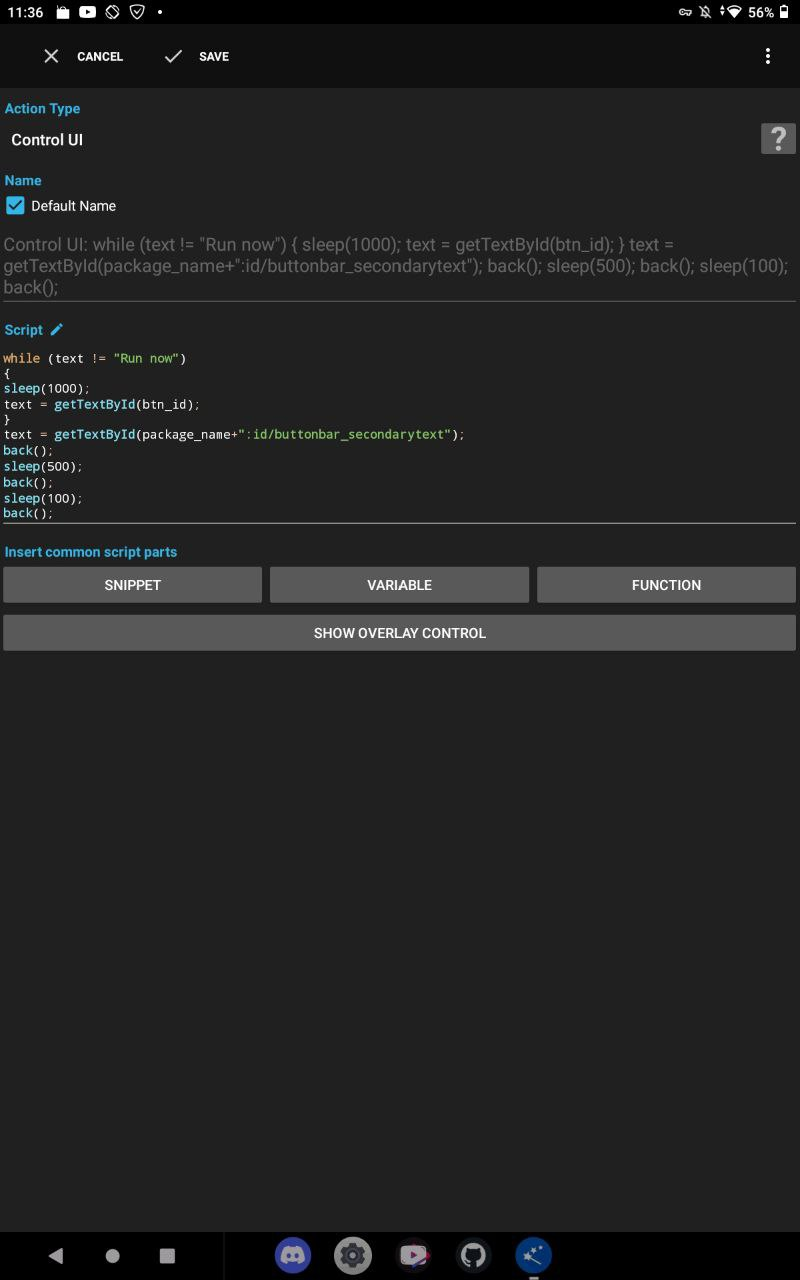Open Settings gear app in taskbar
The image size is (800, 1280).
(x=353, y=1255)
